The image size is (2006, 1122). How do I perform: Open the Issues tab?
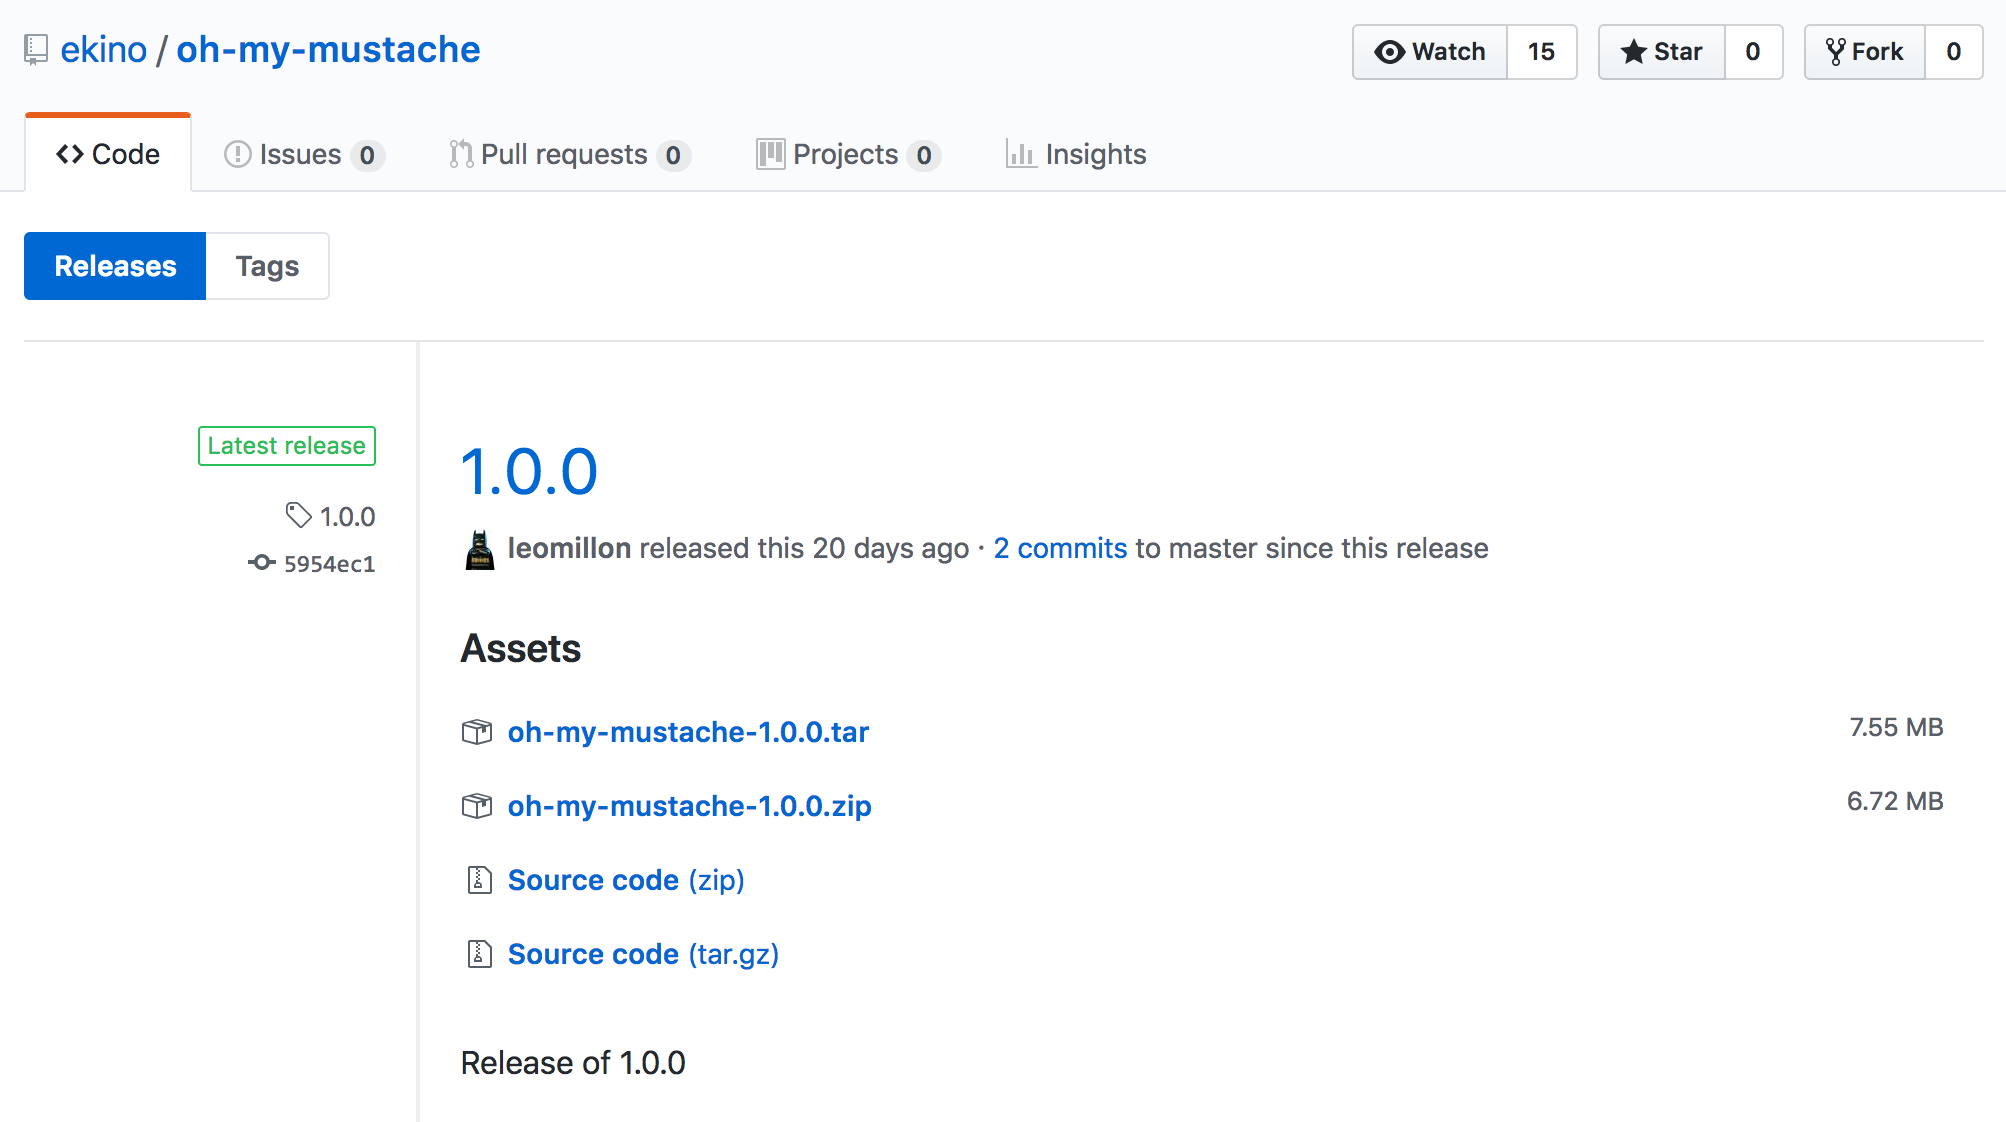pos(302,154)
